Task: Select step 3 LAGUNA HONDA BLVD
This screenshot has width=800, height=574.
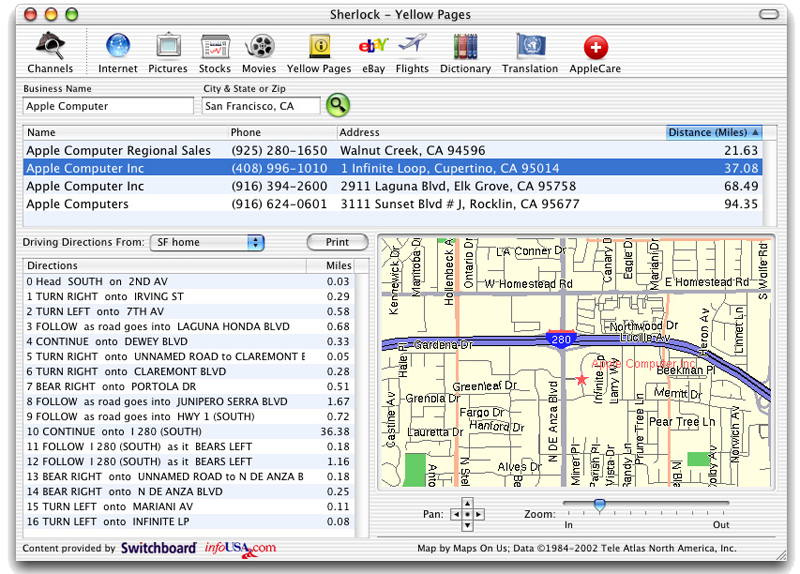Action: pyautogui.click(x=189, y=327)
